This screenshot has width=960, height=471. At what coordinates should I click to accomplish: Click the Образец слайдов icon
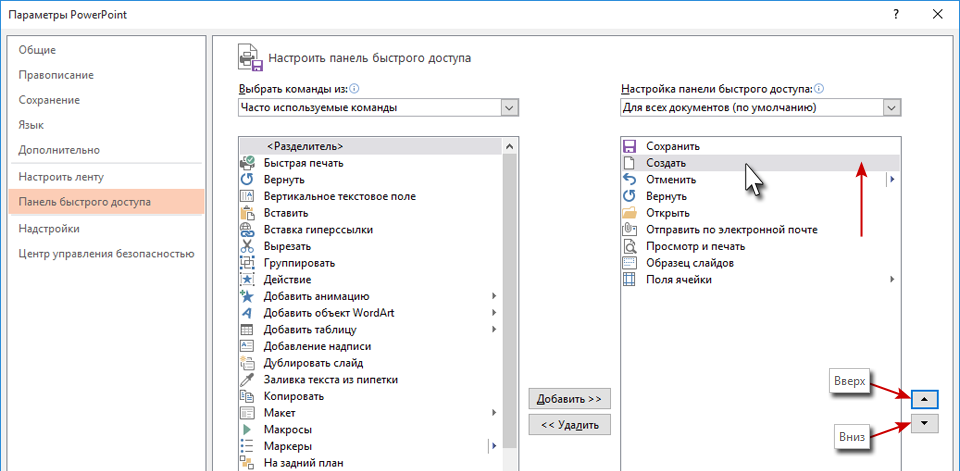[x=629, y=263]
